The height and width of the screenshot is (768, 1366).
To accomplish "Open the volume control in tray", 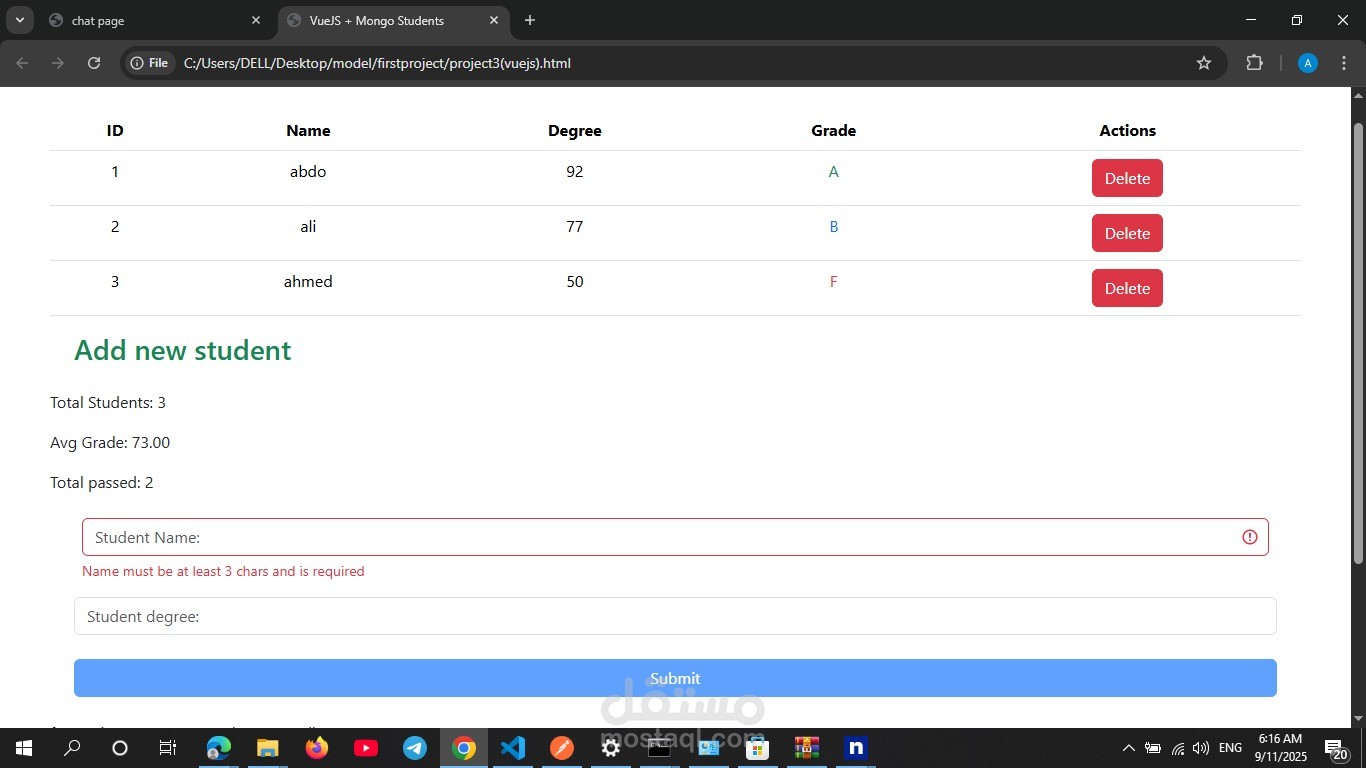I will [x=1201, y=748].
